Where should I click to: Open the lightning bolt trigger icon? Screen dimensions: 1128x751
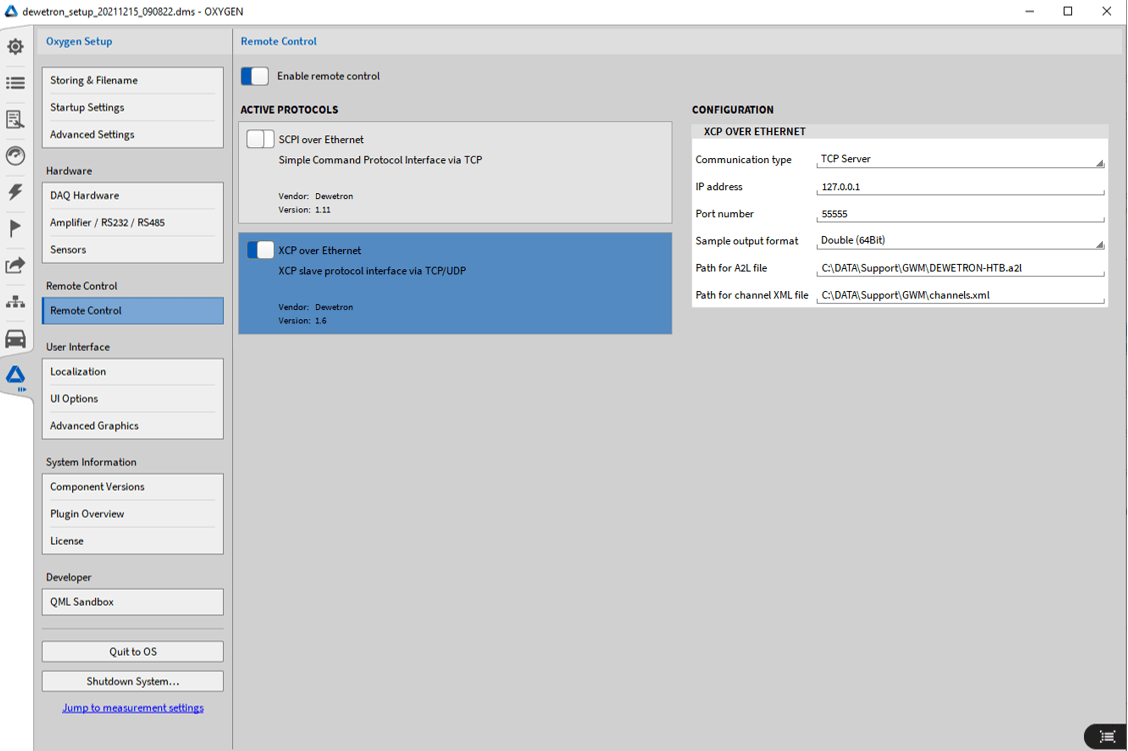click(16, 192)
